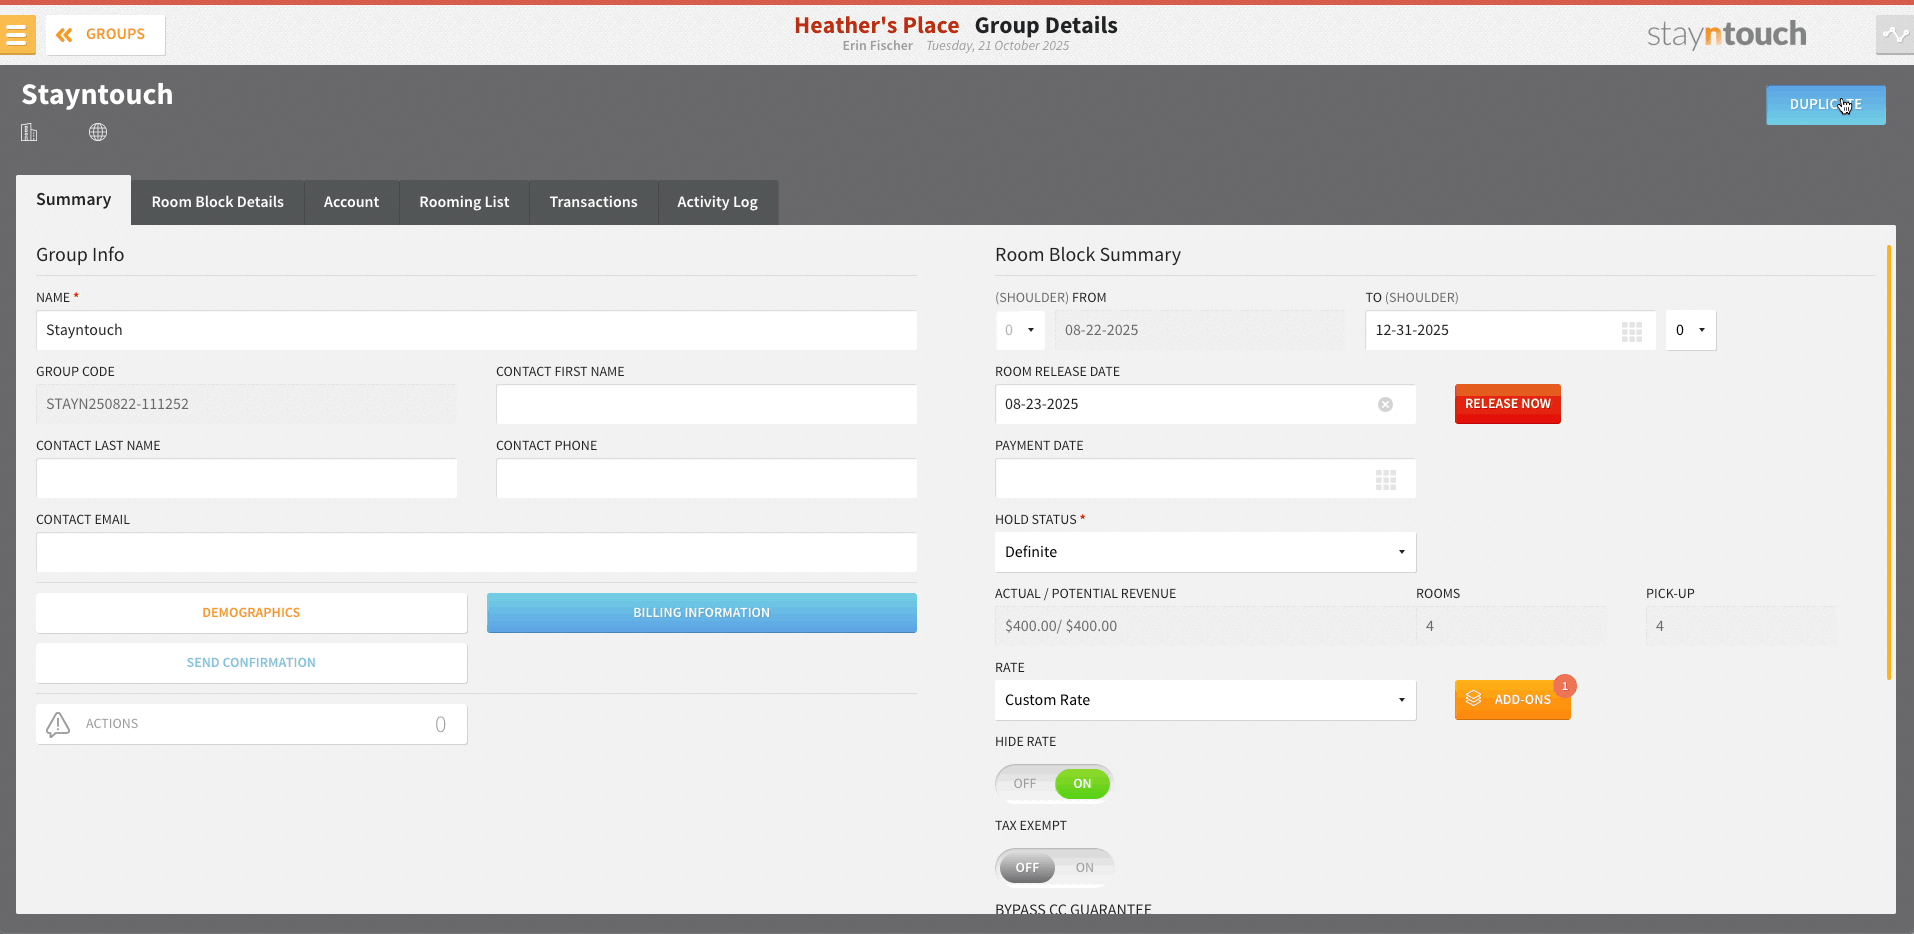1914x934 pixels.
Task: Click the revenue value $400.00/ $400.00
Action: coord(1061,626)
